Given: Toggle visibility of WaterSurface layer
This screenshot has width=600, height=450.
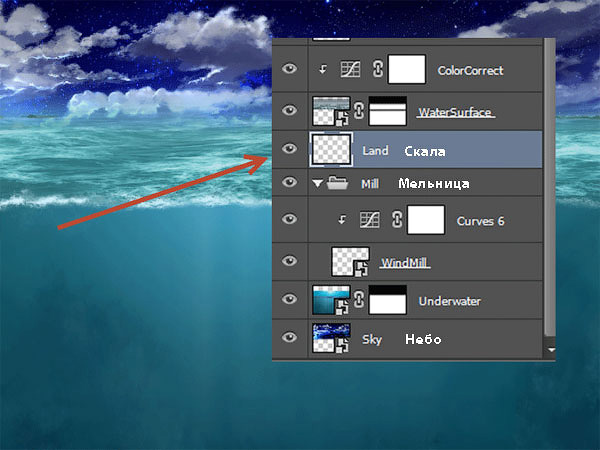Looking at the screenshot, I should [x=290, y=111].
